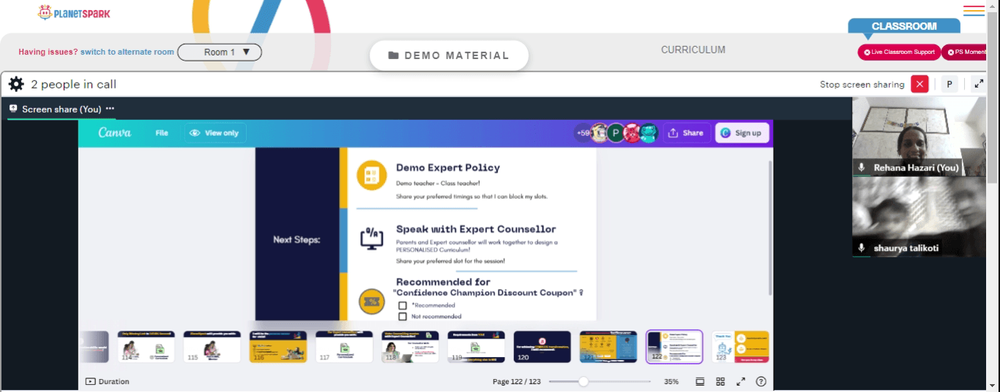Click the PlanetSpark logo

coord(74,13)
